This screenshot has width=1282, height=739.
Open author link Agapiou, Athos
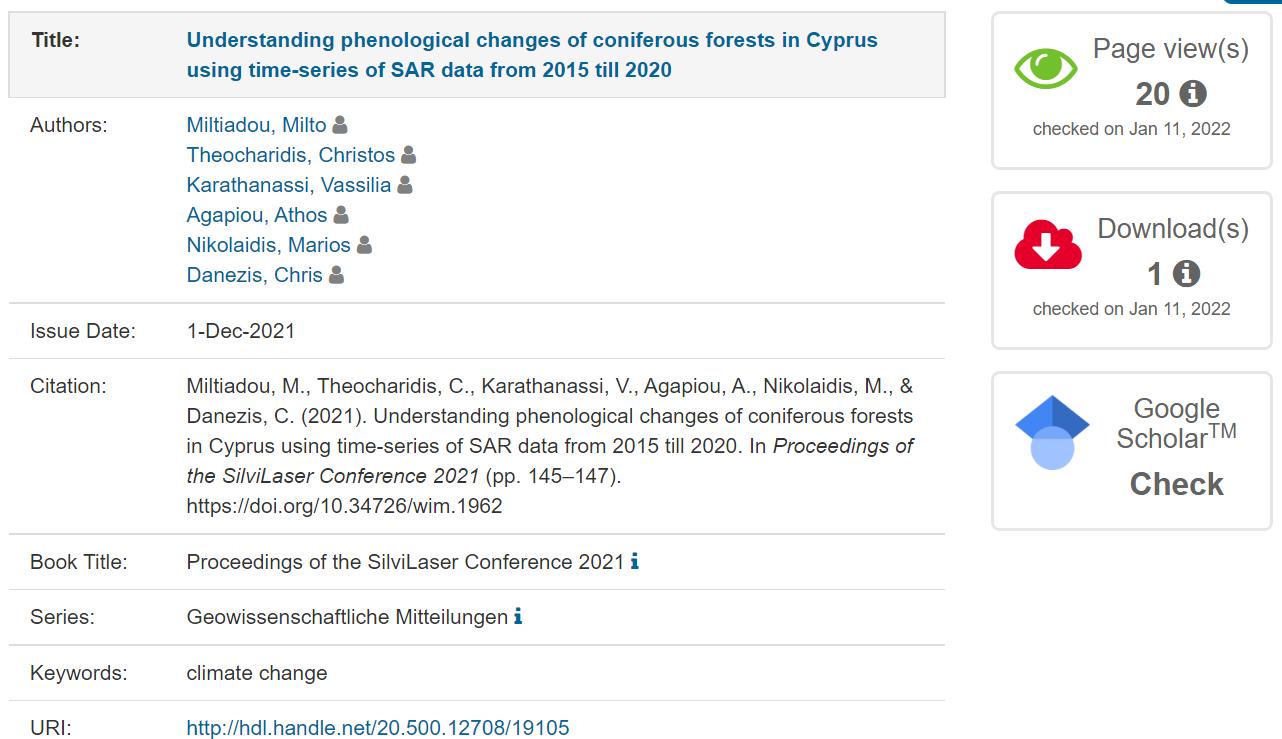click(256, 215)
